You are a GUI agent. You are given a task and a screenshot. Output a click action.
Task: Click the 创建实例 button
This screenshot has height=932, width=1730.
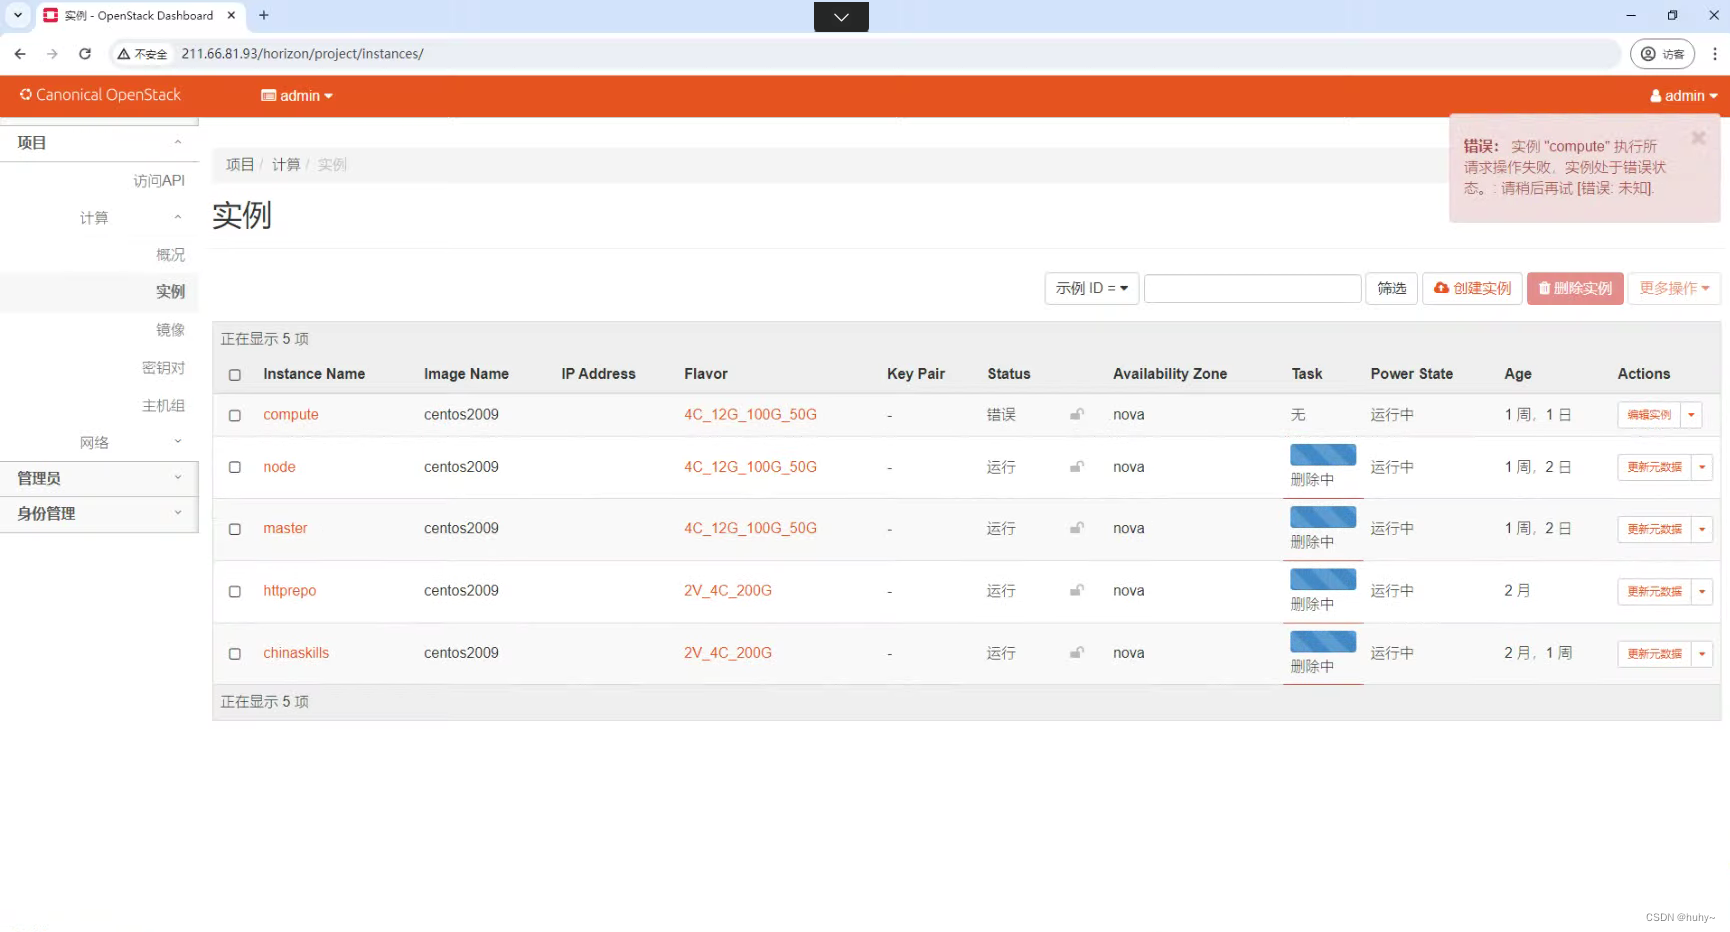pos(1472,288)
